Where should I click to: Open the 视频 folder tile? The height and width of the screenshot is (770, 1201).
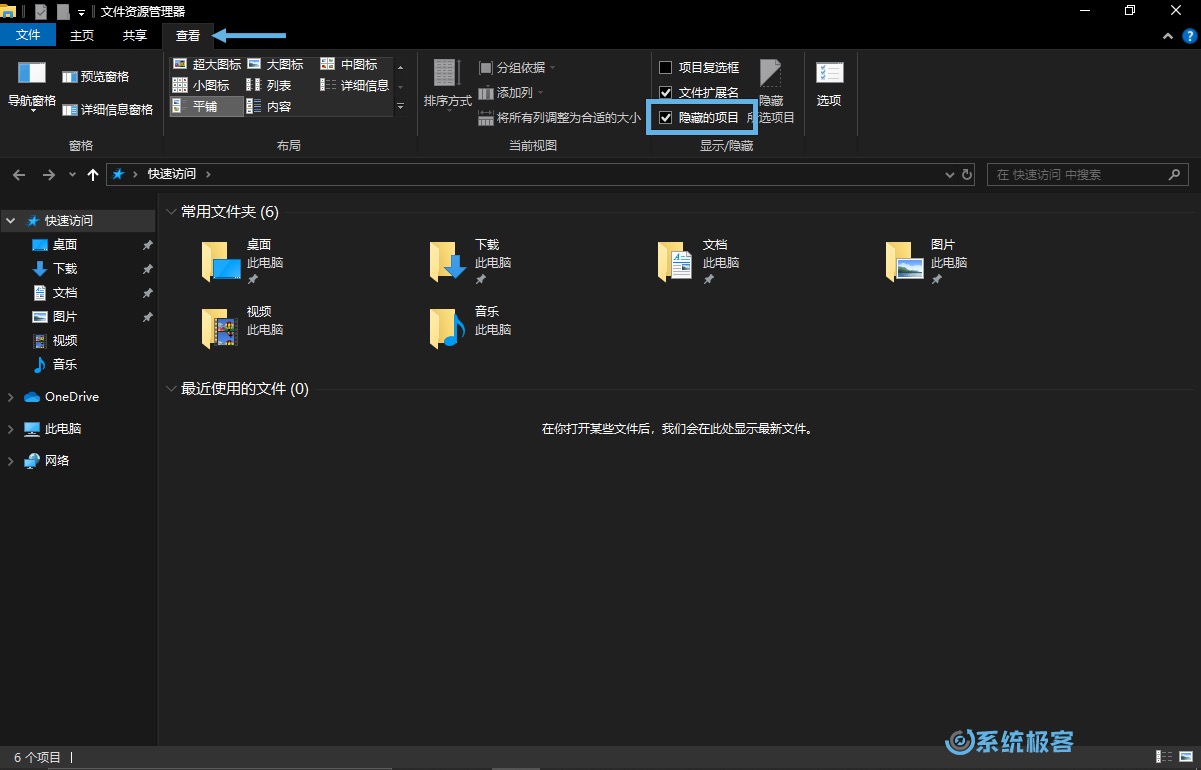click(x=243, y=328)
